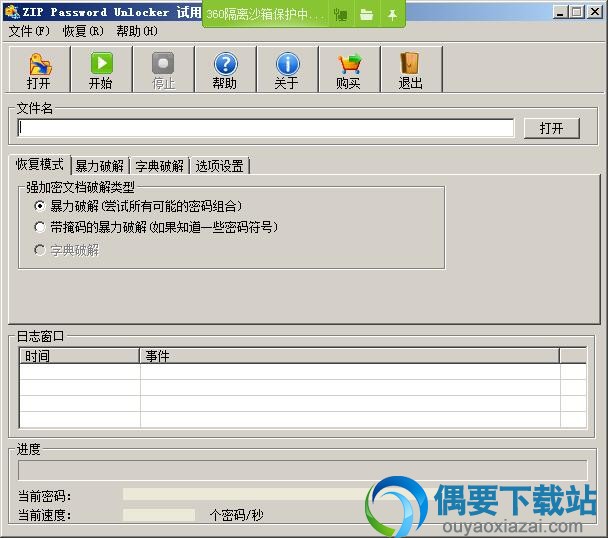
Task: Click the 当前速度 value field
Action: 159,515
